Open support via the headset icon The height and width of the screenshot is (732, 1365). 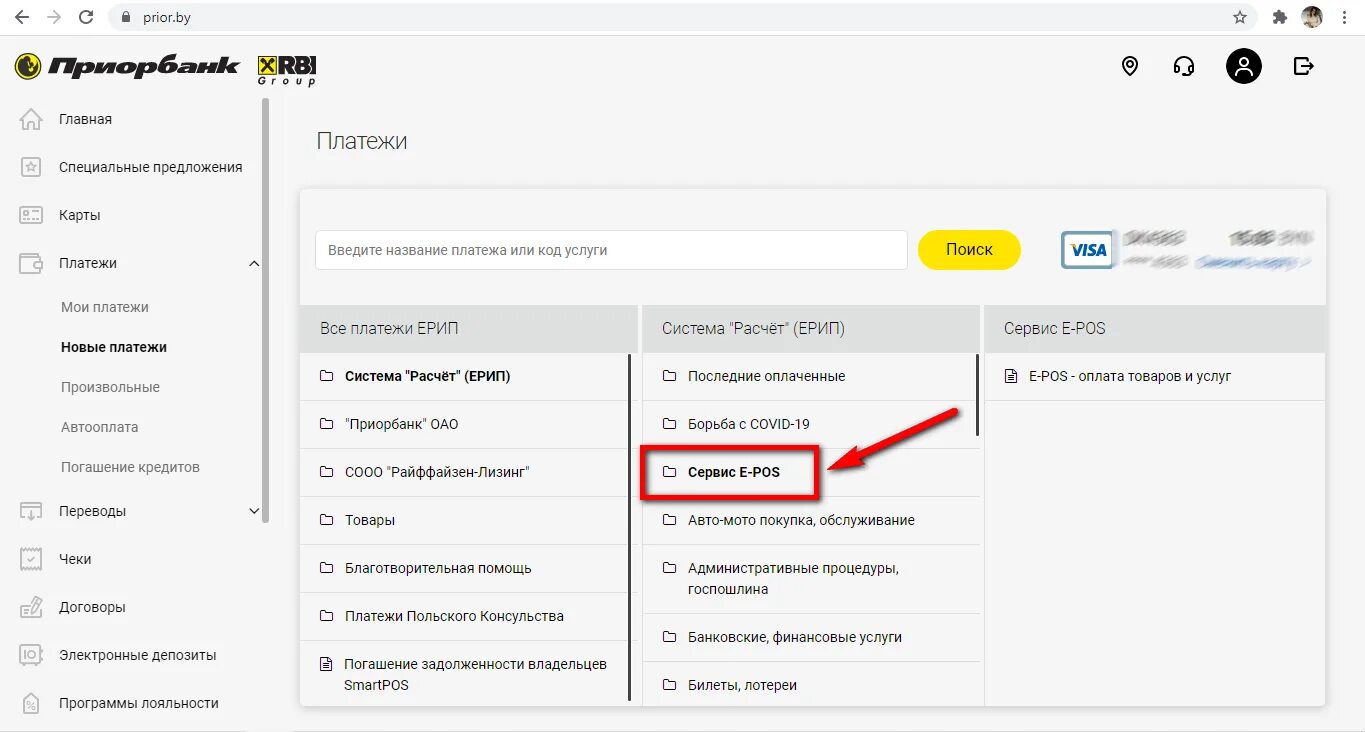click(x=1184, y=66)
